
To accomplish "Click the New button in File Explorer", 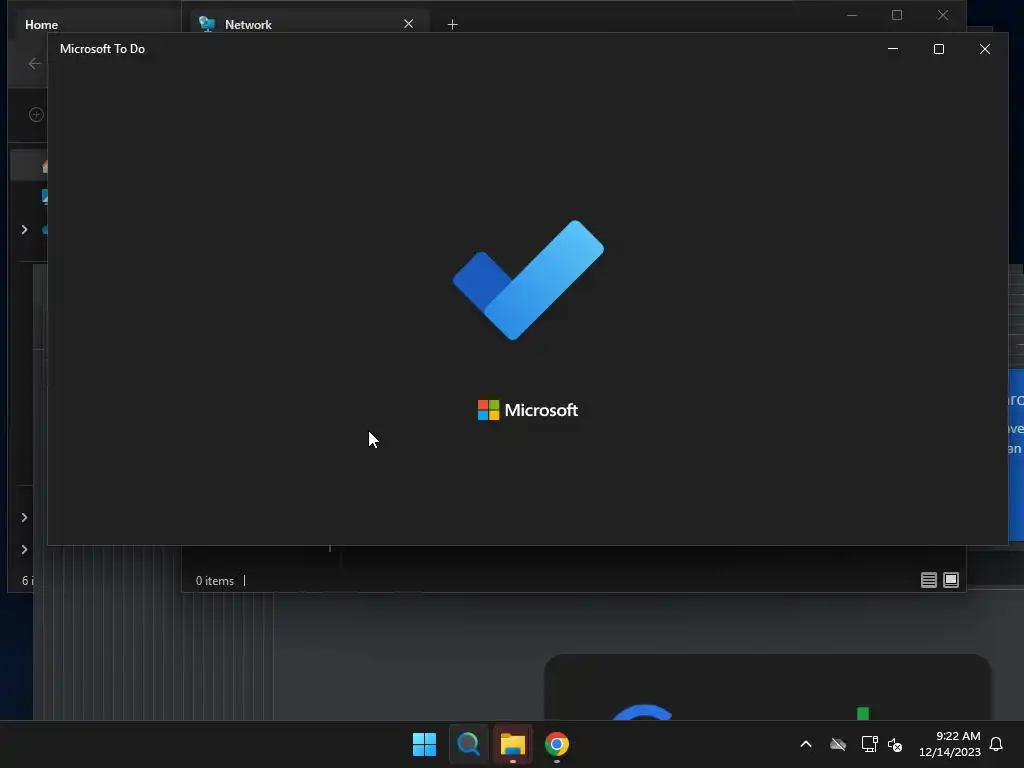I will click(36, 115).
